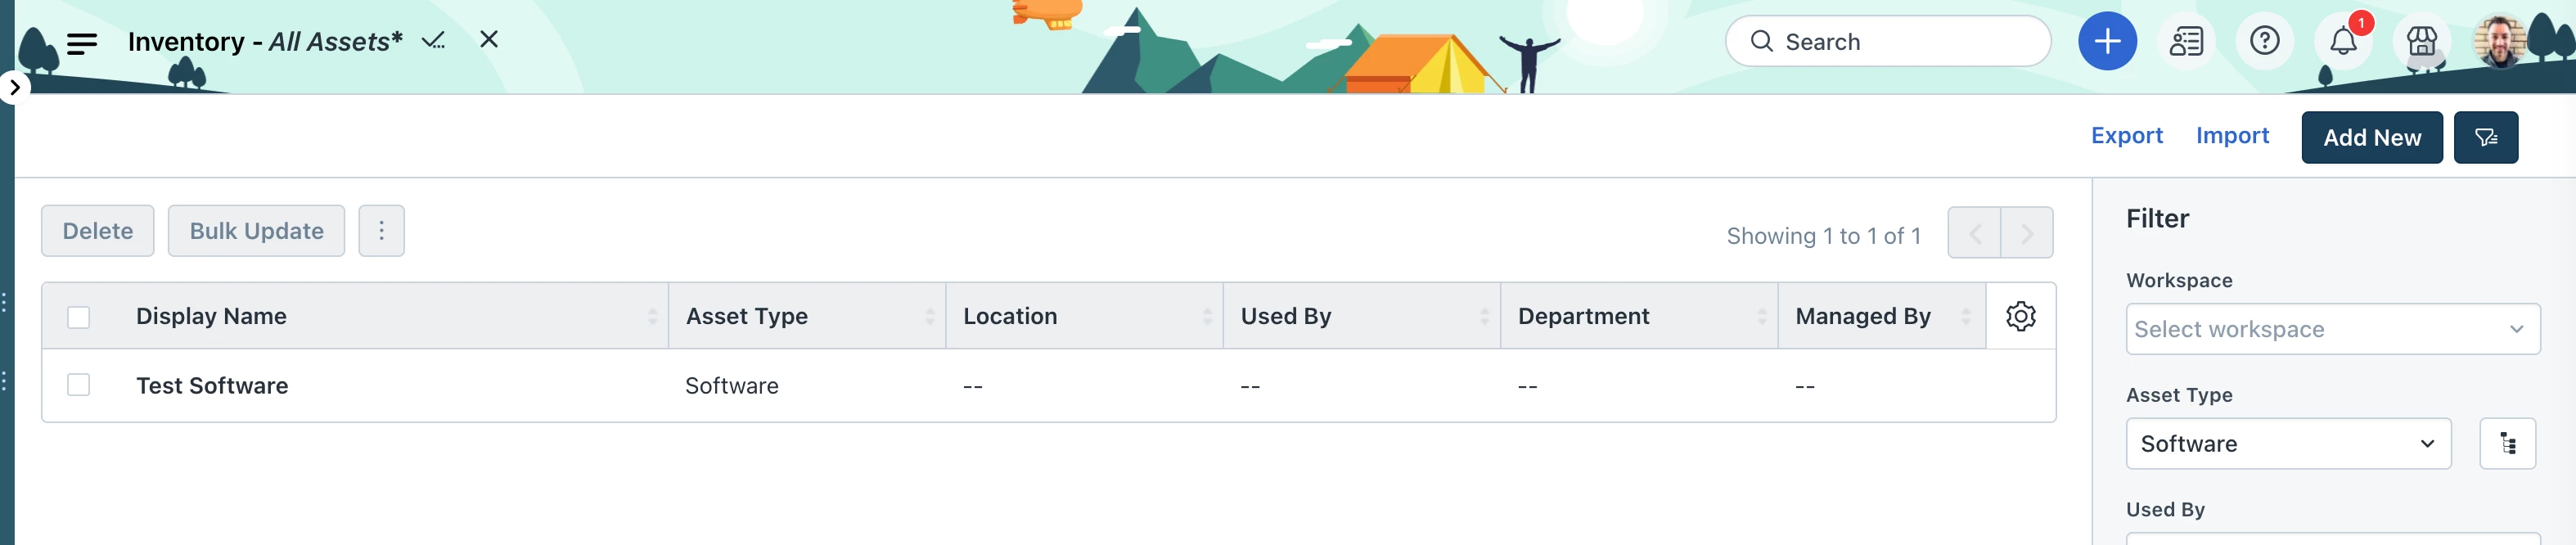Click the blue plus quick-add icon
This screenshot has width=2576, height=545.
[2107, 41]
